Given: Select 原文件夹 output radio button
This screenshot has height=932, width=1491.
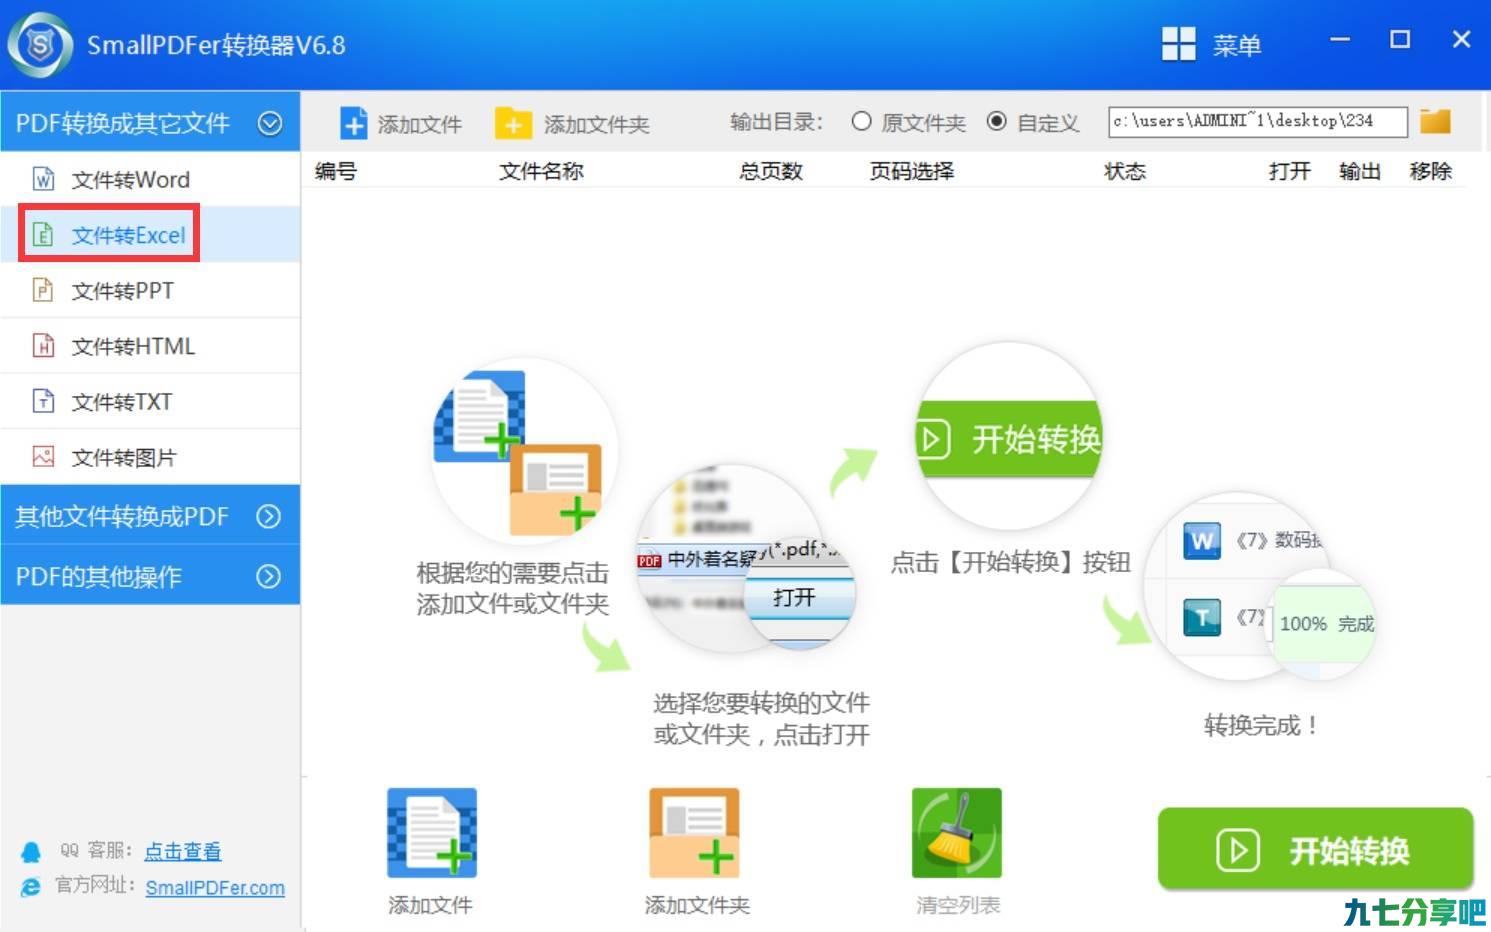Looking at the screenshot, I should point(861,121).
